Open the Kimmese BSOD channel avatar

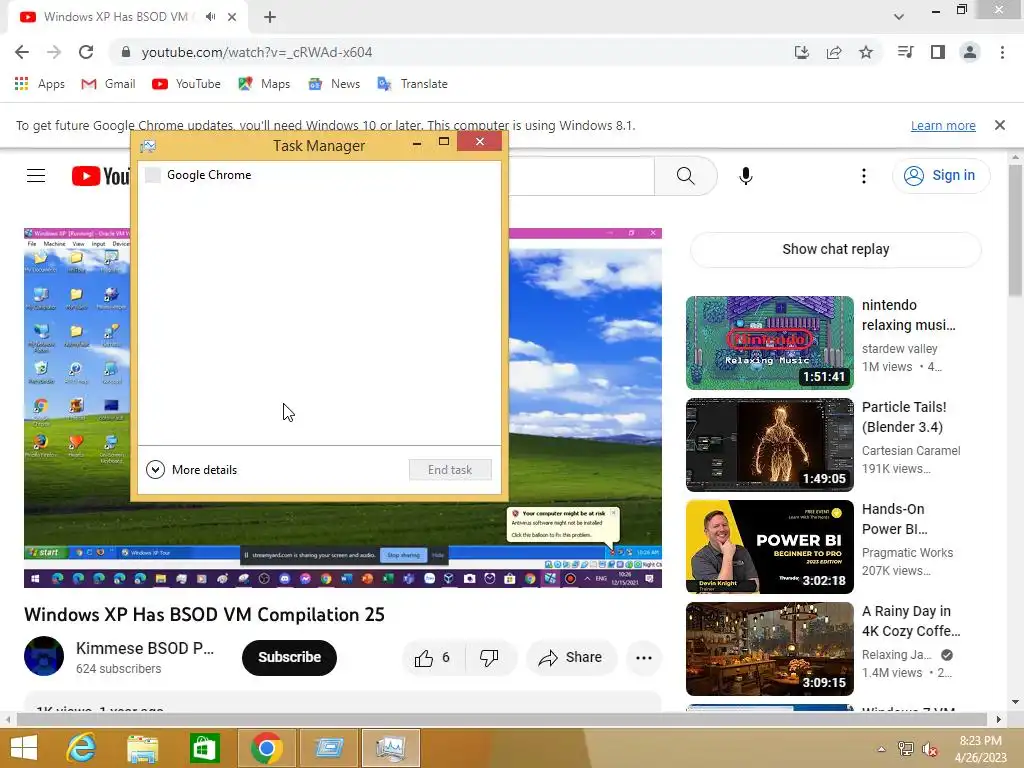tap(44, 656)
